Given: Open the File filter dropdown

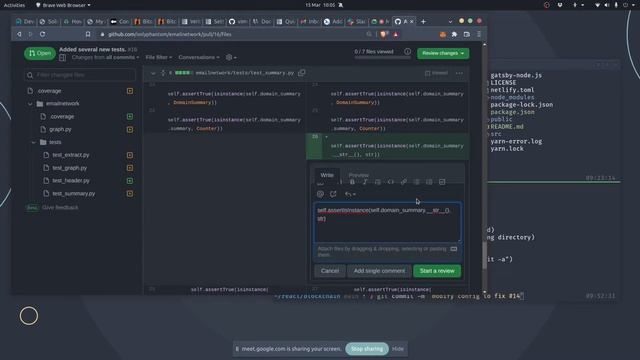Looking at the screenshot, I should 159,58.
